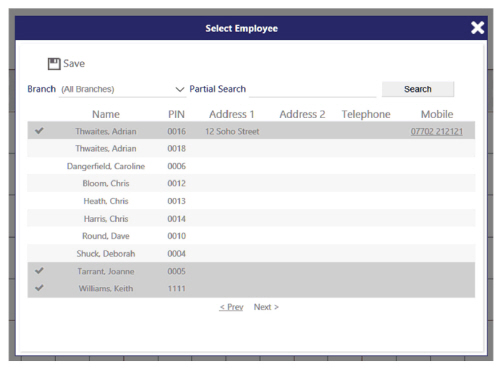502x369 pixels.
Task: Select the Shuck, Deborah row
Action: (251, 254)
